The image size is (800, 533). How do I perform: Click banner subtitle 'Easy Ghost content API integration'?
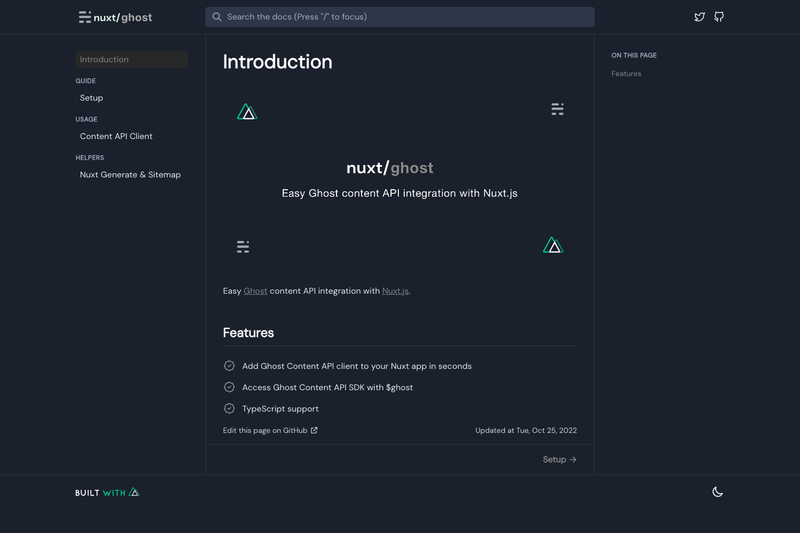click(x=399, y=193)
